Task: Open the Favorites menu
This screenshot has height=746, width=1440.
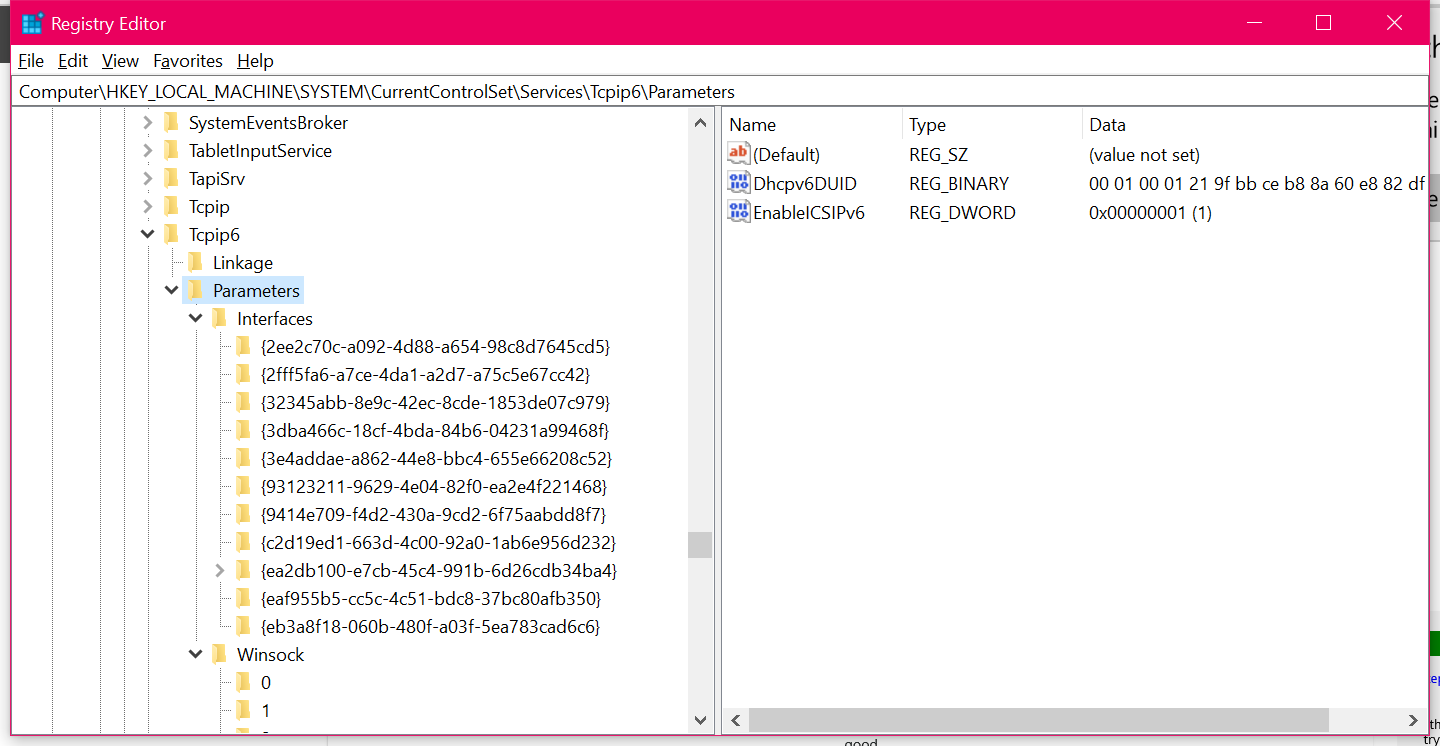Action: (188, 61)
